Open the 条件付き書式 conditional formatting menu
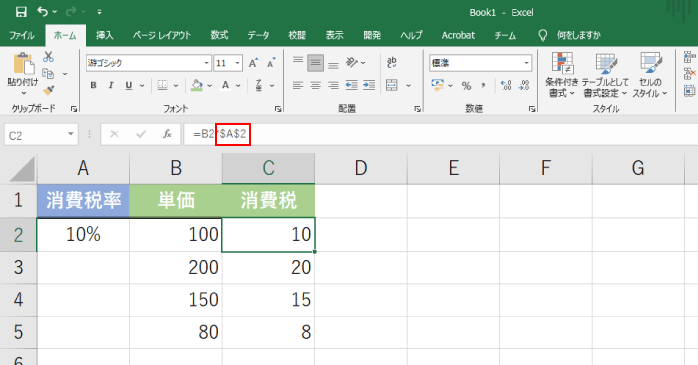The height and width of the screenshot is (365, 698). pos(562,75)
